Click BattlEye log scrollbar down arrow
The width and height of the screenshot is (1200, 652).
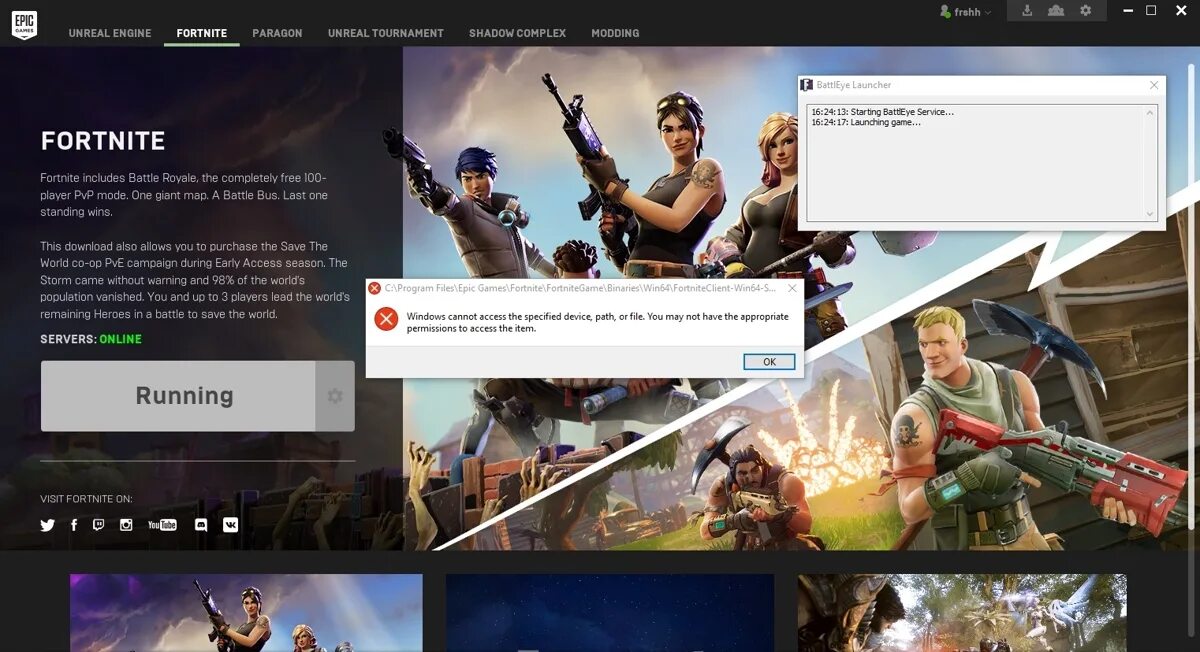coord(1150,213)
